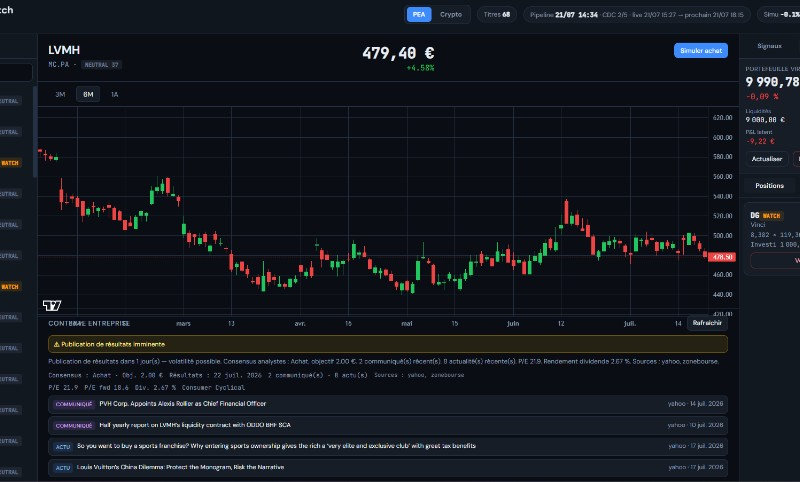
Task: Click the Publication de résultats imminente banner
Action: click(388, 344)
